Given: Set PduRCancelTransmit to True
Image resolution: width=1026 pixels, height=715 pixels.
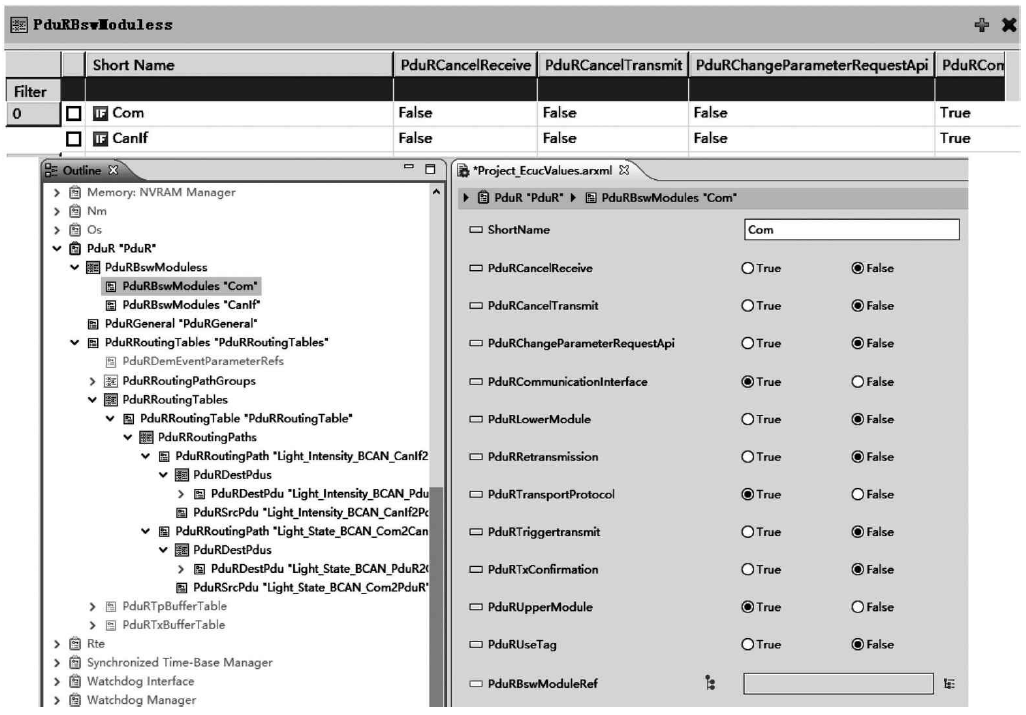Looking at the screenshot, I should coord(747,305).
